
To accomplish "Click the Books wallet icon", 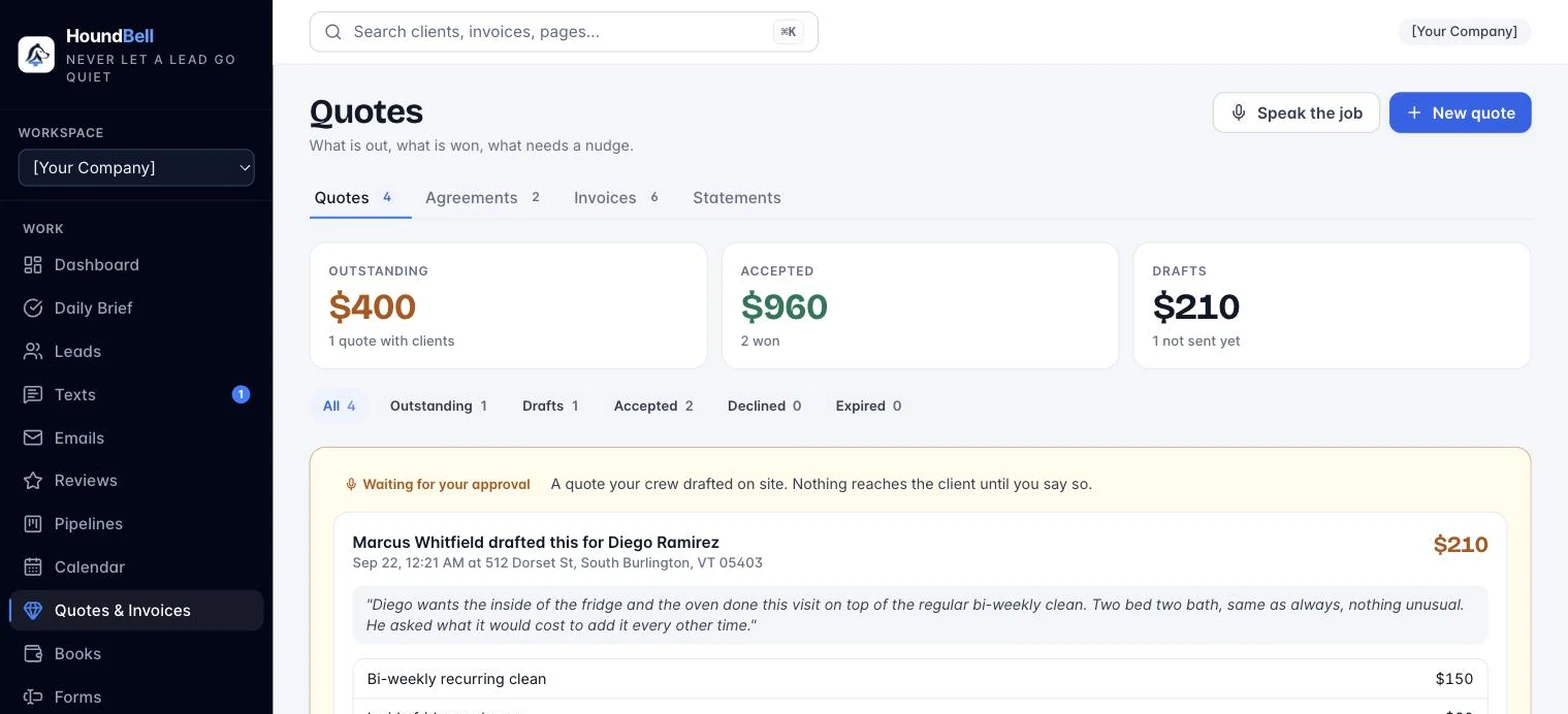I will (x=33, y=654).
